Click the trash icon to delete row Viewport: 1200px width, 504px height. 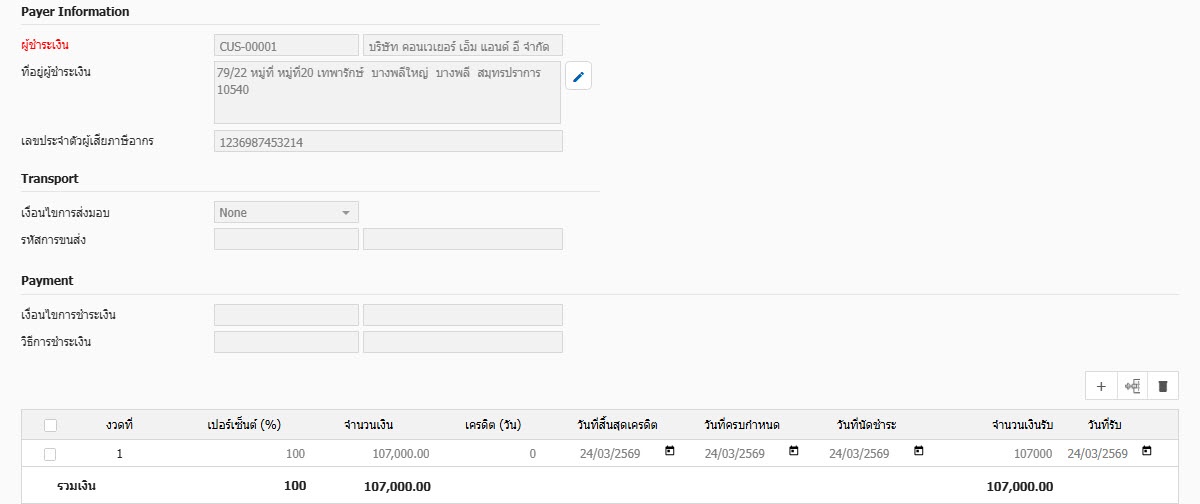point(1163,386)
